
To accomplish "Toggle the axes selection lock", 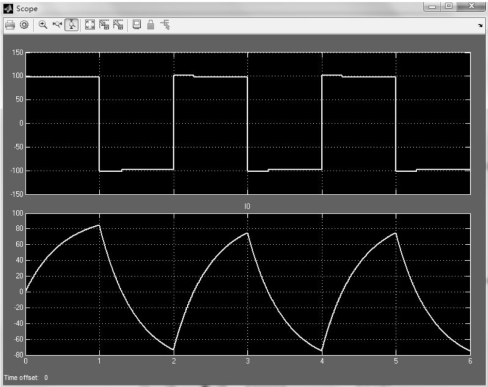I will (x=151, y=25).
